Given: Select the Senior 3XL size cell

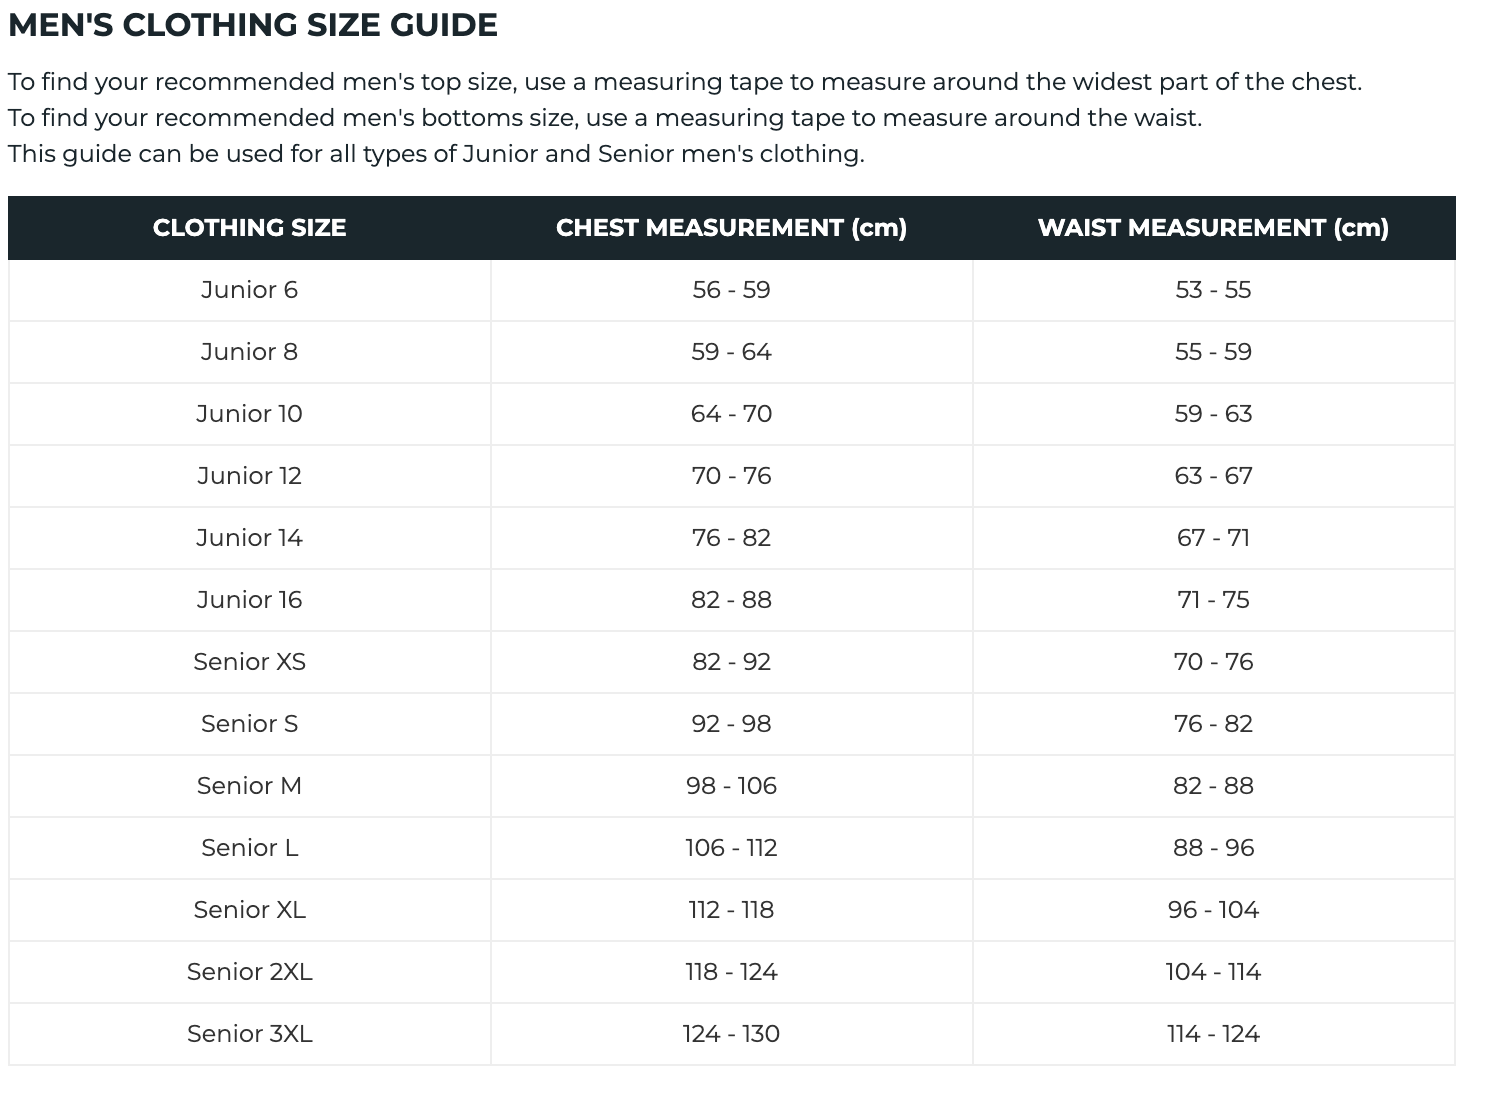Looking at the screenshot, I should (249, 1034).
